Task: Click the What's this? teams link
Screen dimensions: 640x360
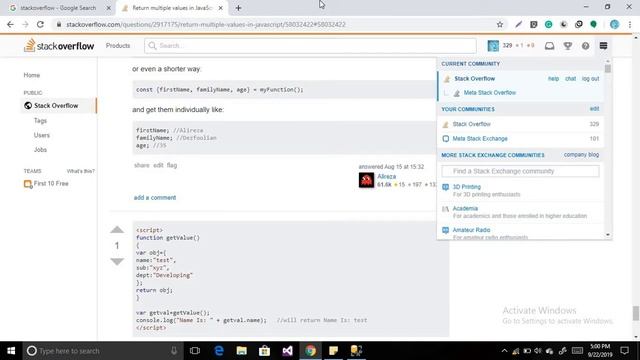Action: click(x=80, y=171)
